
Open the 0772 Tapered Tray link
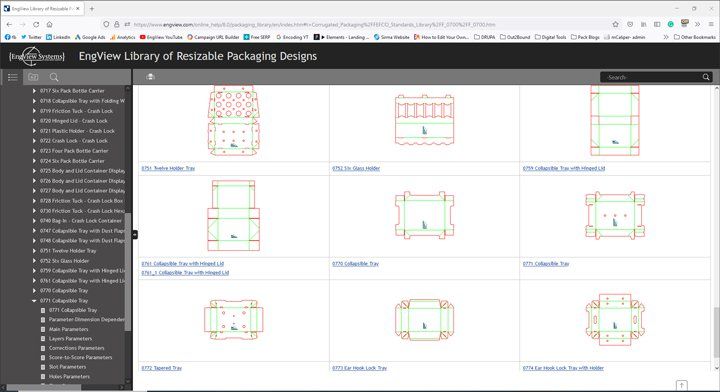(162, 368)
